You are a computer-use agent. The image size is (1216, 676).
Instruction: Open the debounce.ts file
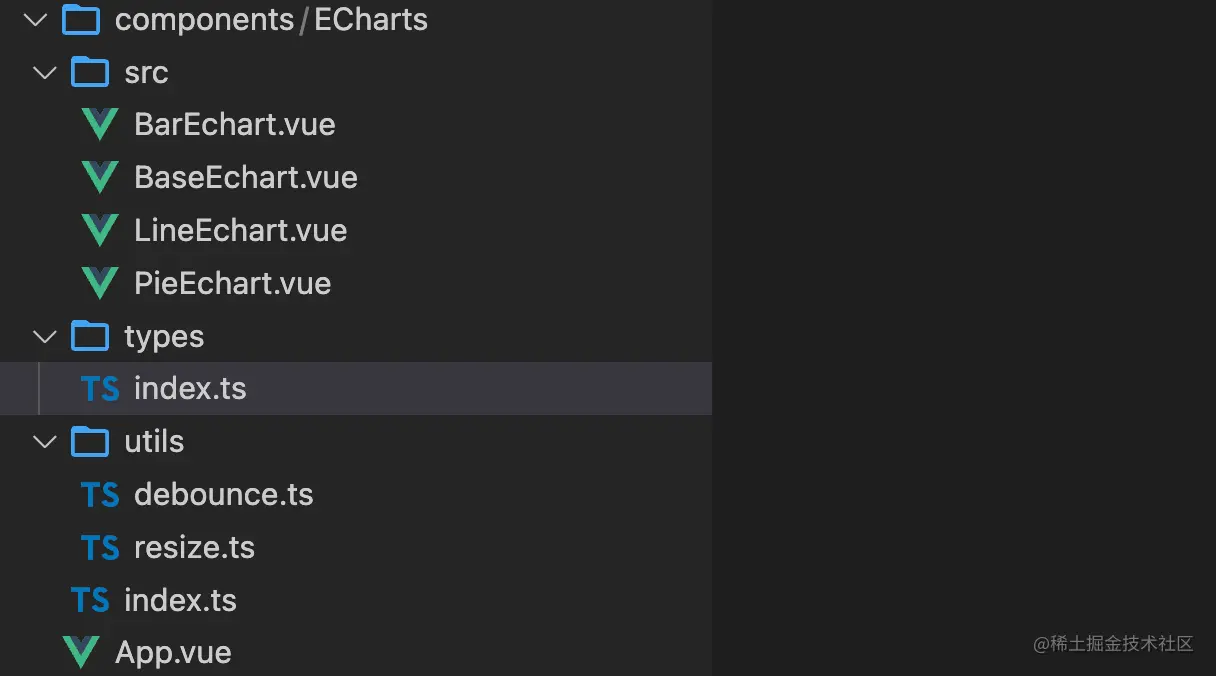[356, 495]
